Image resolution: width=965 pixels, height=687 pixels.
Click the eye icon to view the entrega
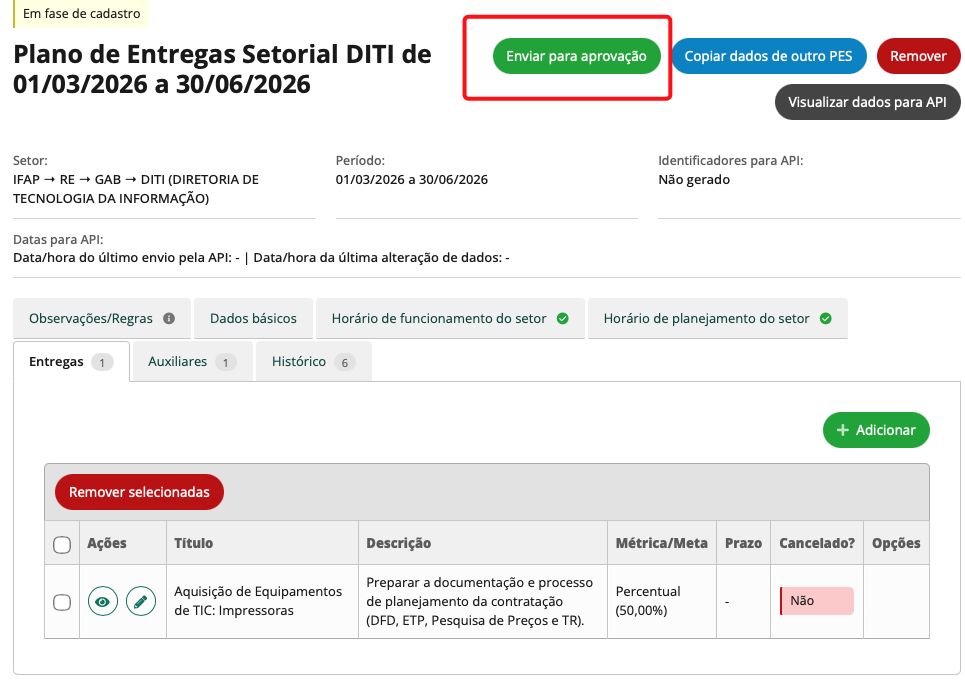[103, 601]
